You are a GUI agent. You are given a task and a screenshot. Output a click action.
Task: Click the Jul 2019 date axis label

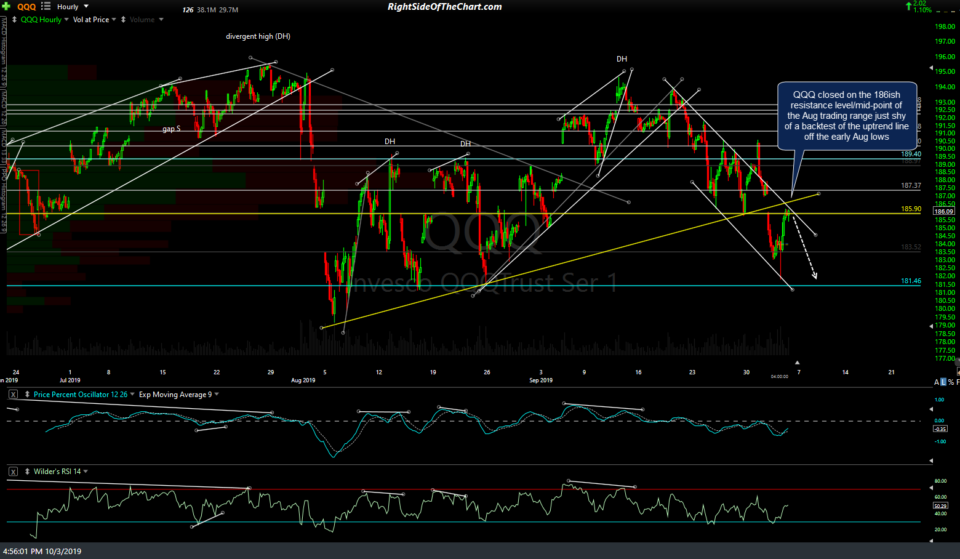[x=70, y=380]
